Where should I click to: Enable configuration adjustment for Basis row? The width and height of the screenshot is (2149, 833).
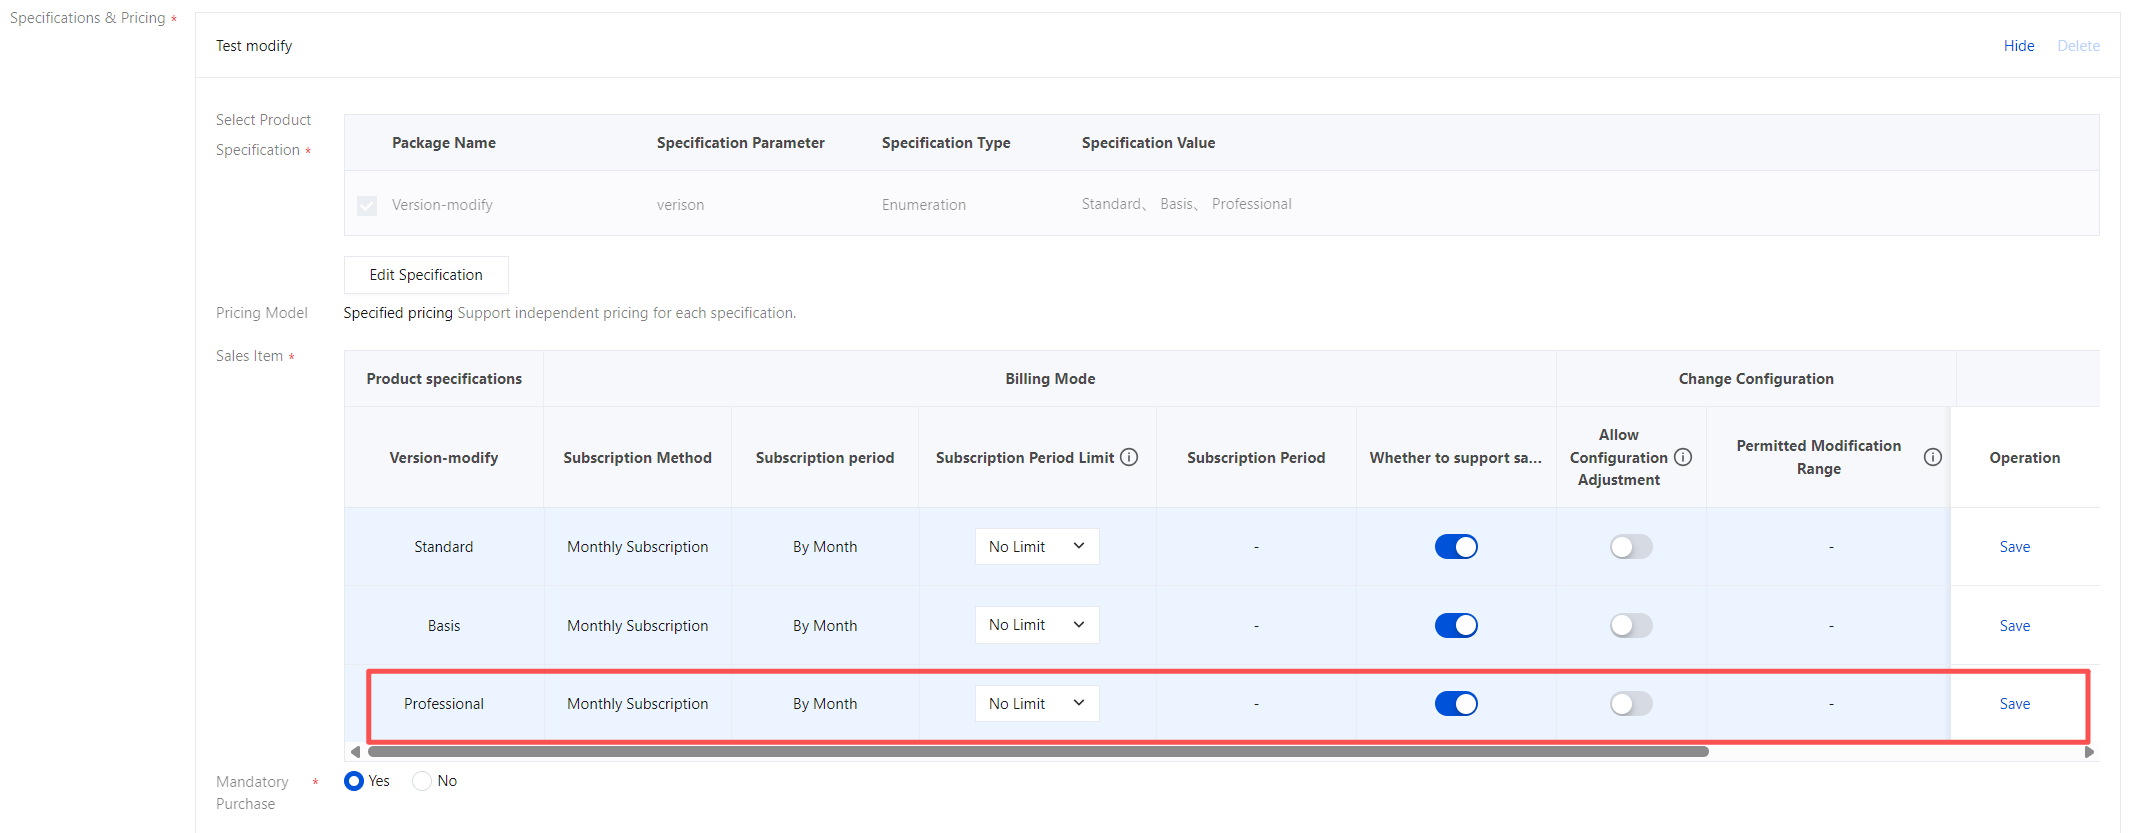1630,626
